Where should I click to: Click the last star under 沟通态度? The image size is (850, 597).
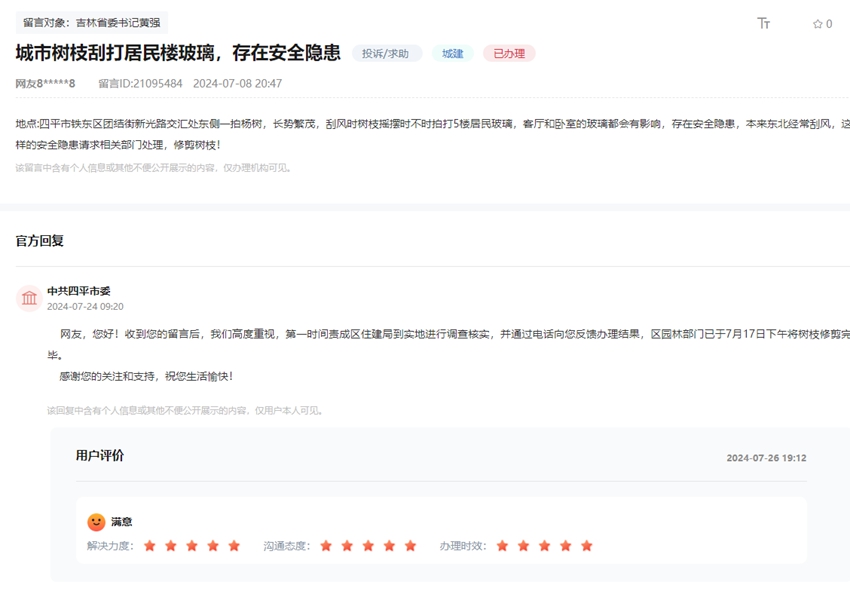tap(408, 546)
